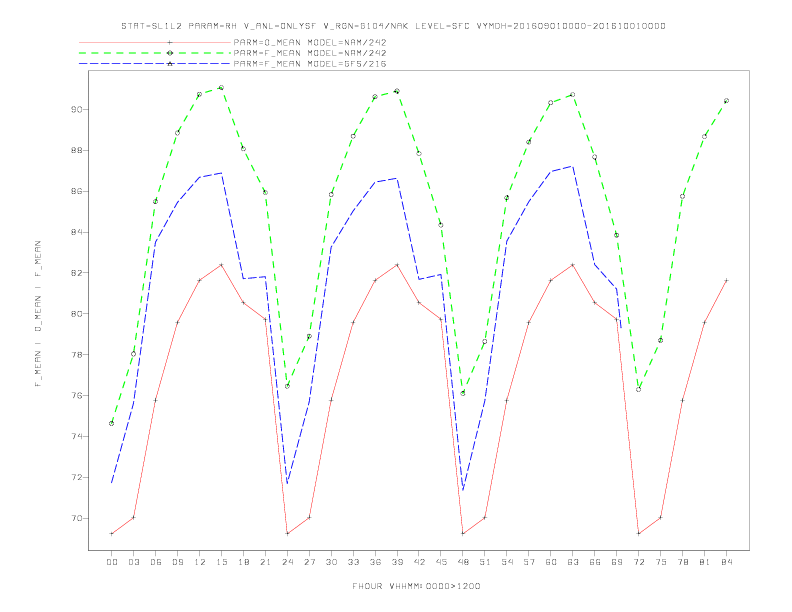Viewport: 792px width, 612px height.
Task: Click the x-axis tick label 60
Action: click(x=551, y=562)
